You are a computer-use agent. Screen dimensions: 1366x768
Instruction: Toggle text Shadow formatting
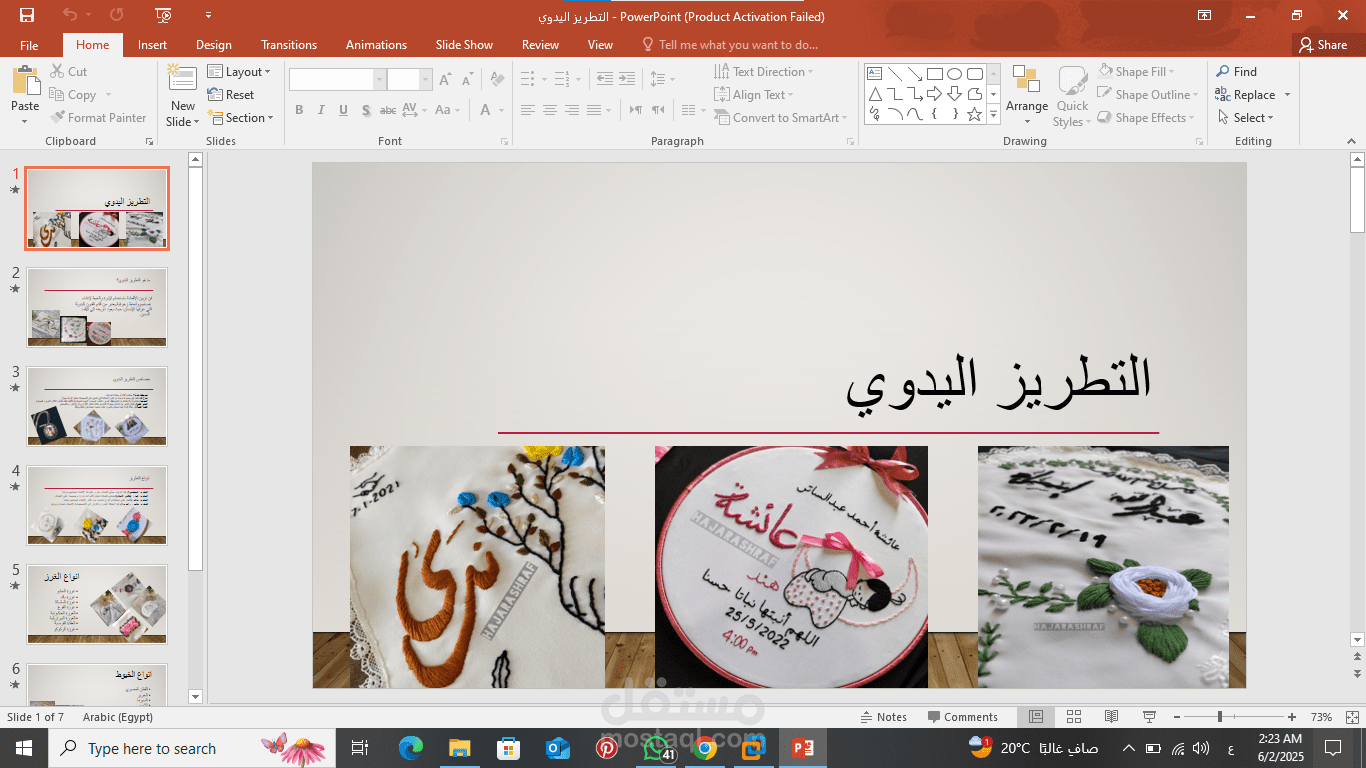click(x=366, y=110)
